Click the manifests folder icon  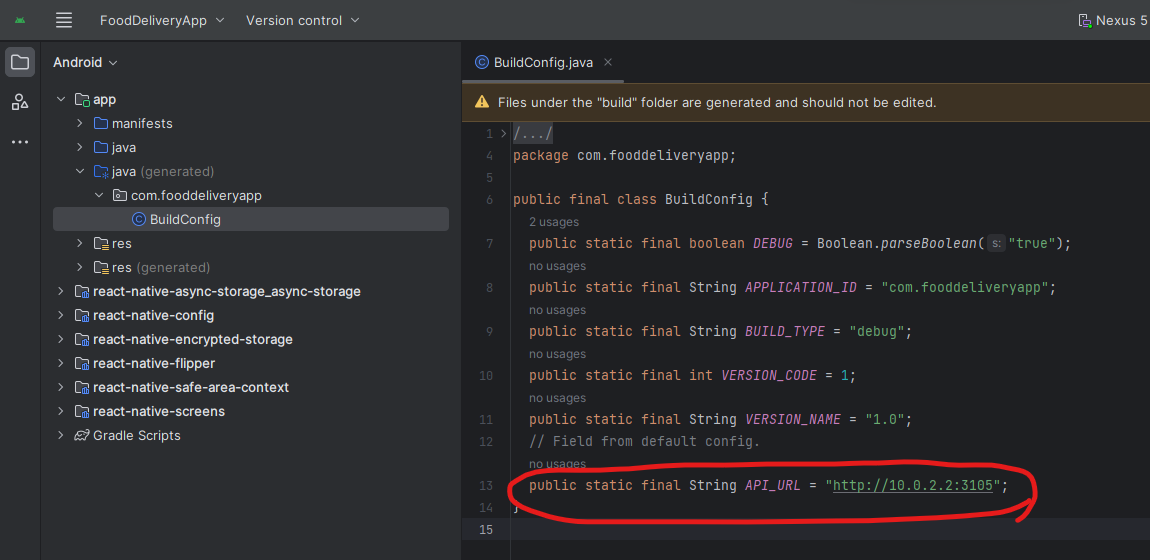point(101,123)
